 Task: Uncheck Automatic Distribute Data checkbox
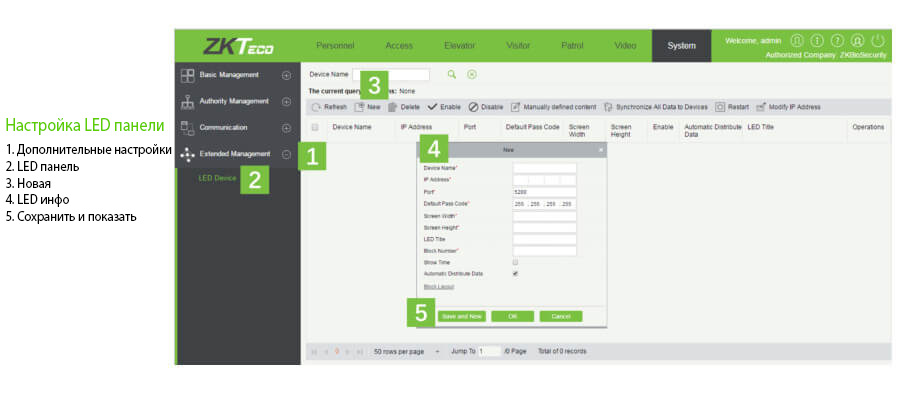pyautogui.click(x=515, y=273)
